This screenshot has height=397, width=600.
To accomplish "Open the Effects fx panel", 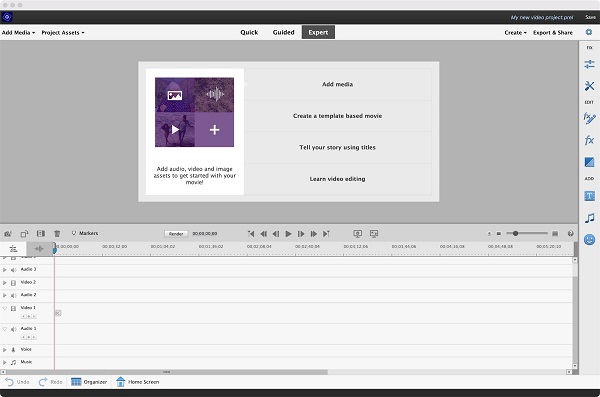I will pos(589,140).
